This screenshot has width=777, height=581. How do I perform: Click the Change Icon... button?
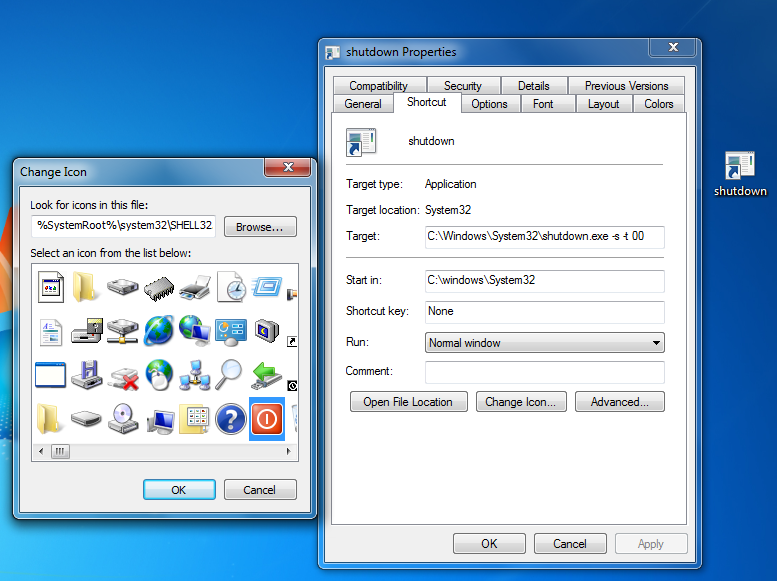point(520,402)
